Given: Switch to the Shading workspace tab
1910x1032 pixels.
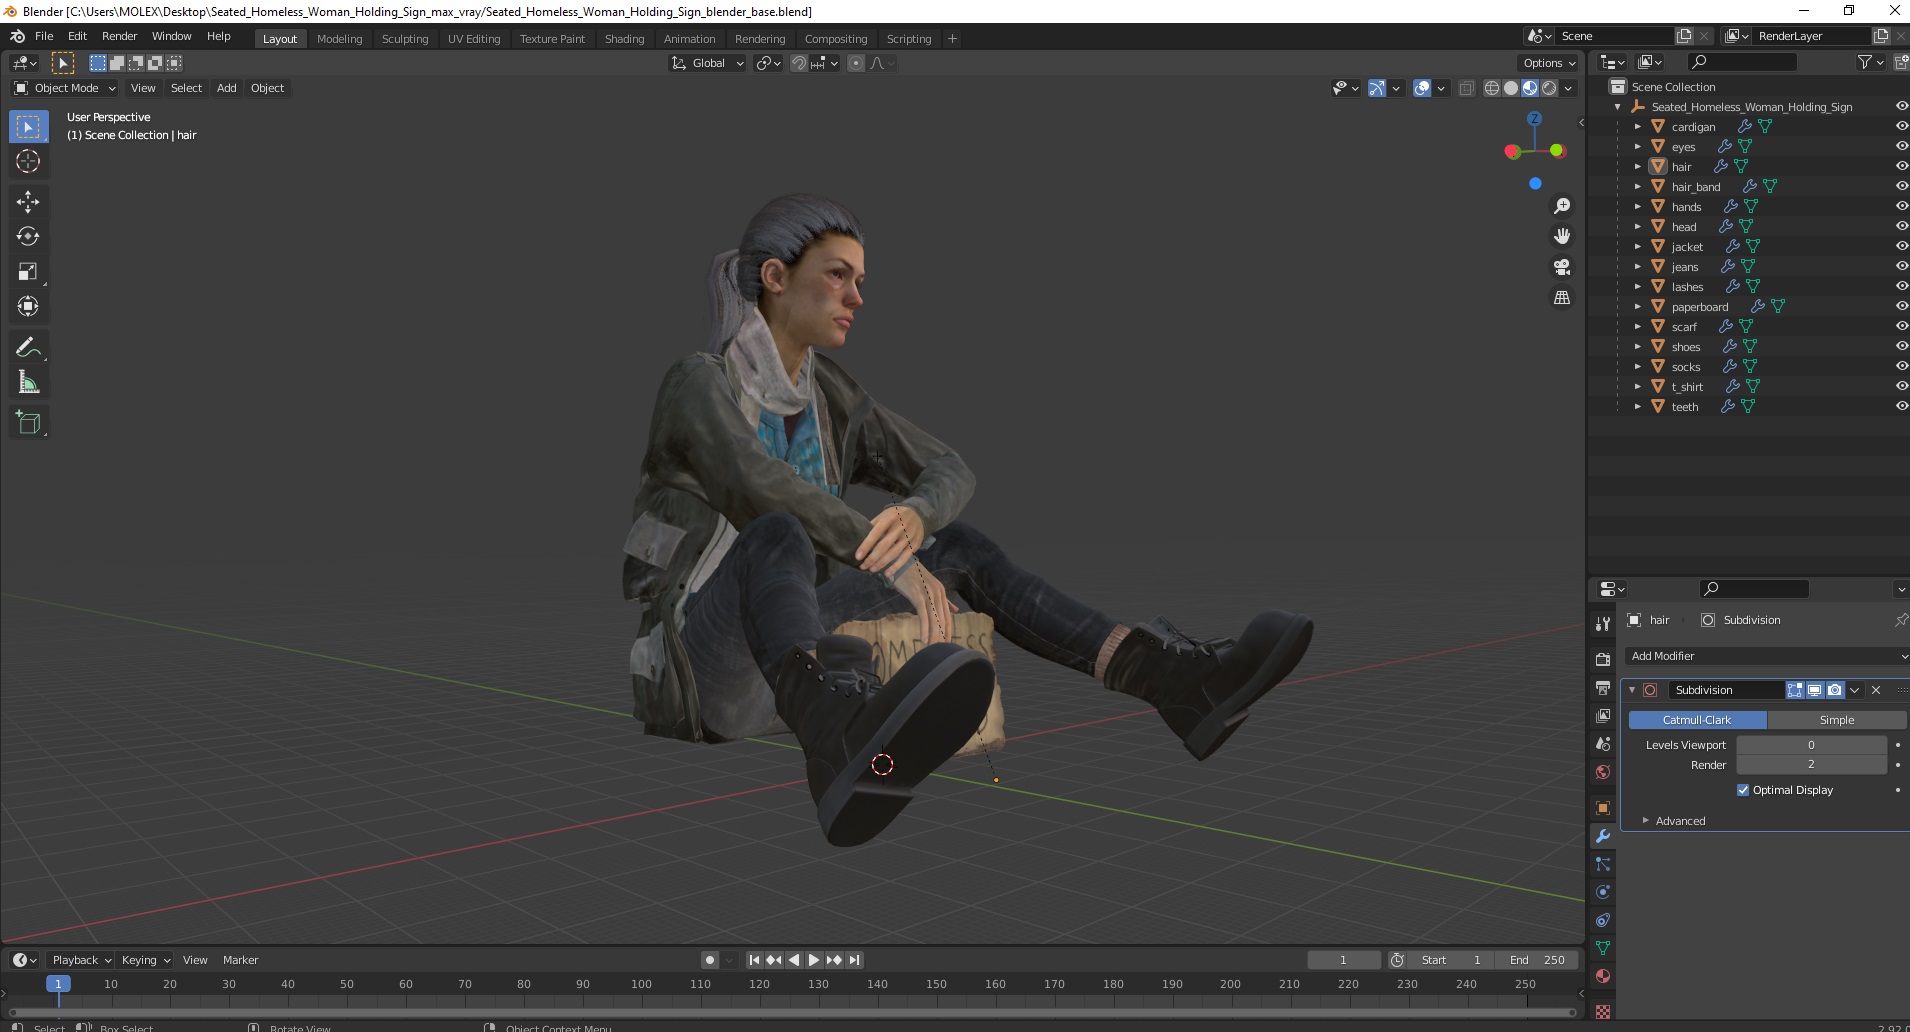Looking at the screenshot, I should [x=624, y=39].
